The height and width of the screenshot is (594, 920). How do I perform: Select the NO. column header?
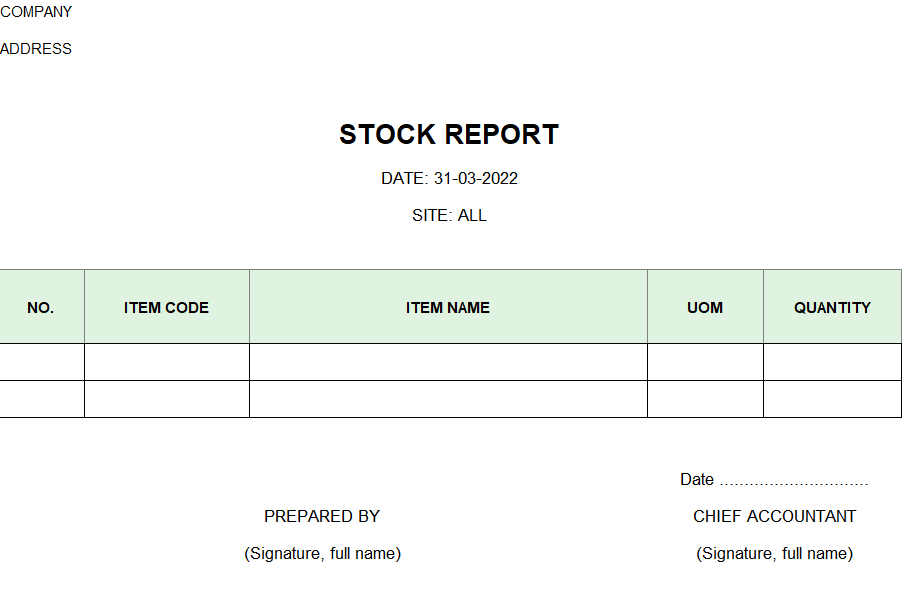click(x=40, y=307)
